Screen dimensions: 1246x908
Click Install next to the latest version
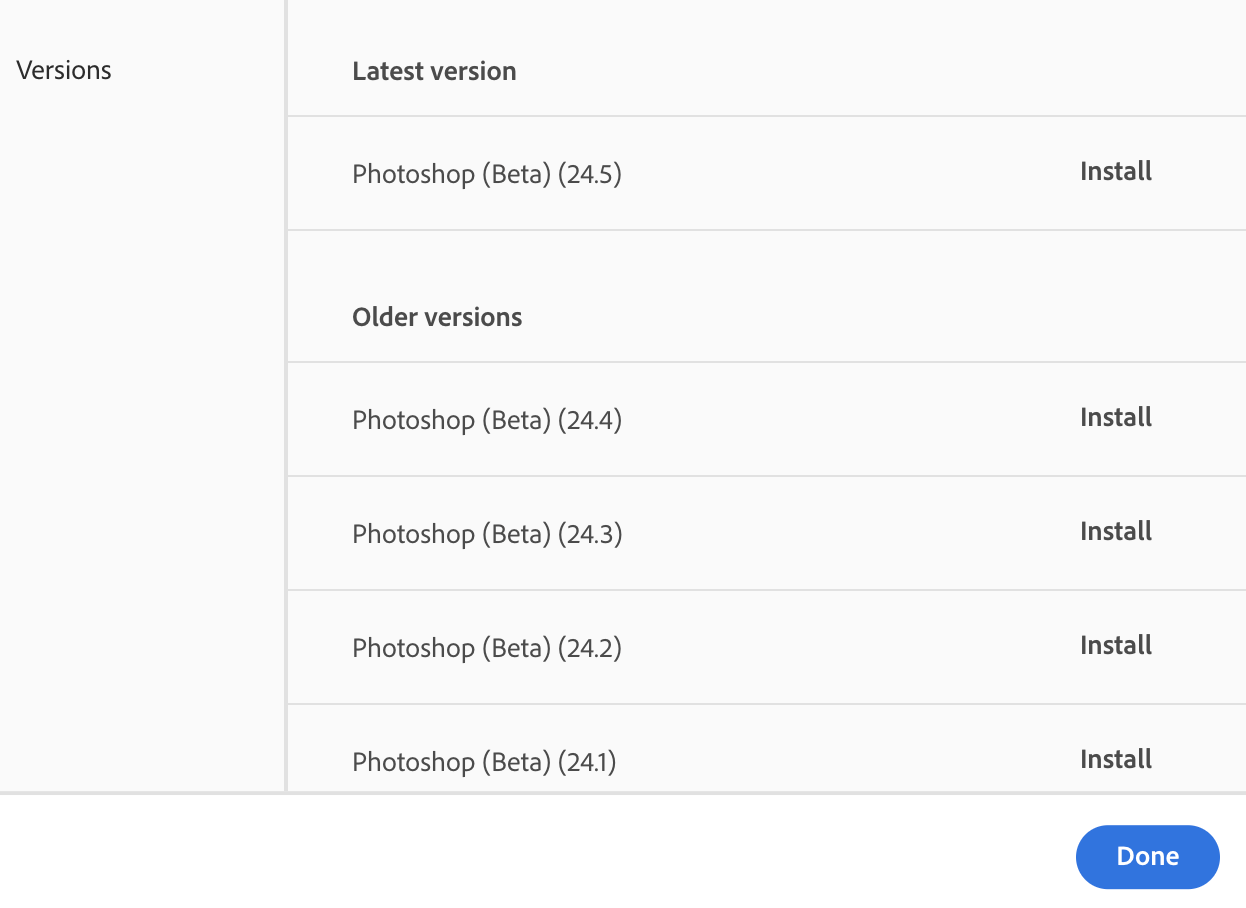[1115, 172]
